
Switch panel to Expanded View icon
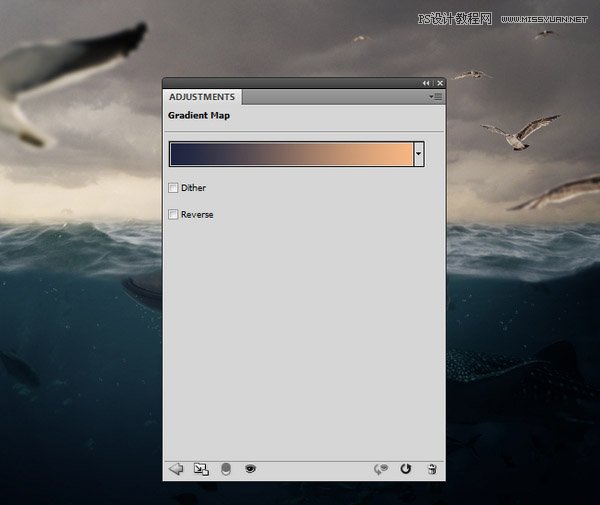[201, 469]
